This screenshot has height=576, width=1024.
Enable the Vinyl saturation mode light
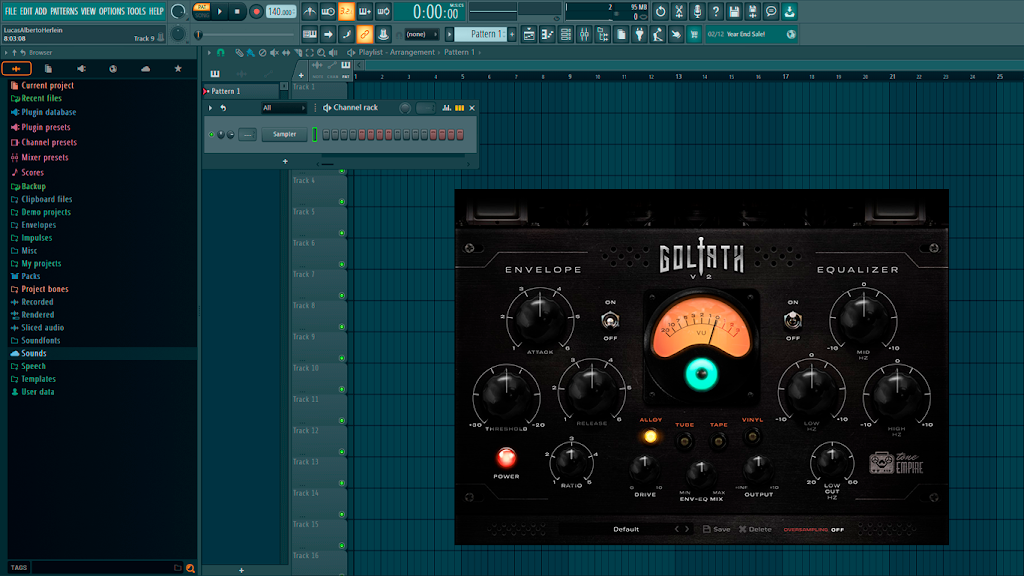click(x=752, y=436)
